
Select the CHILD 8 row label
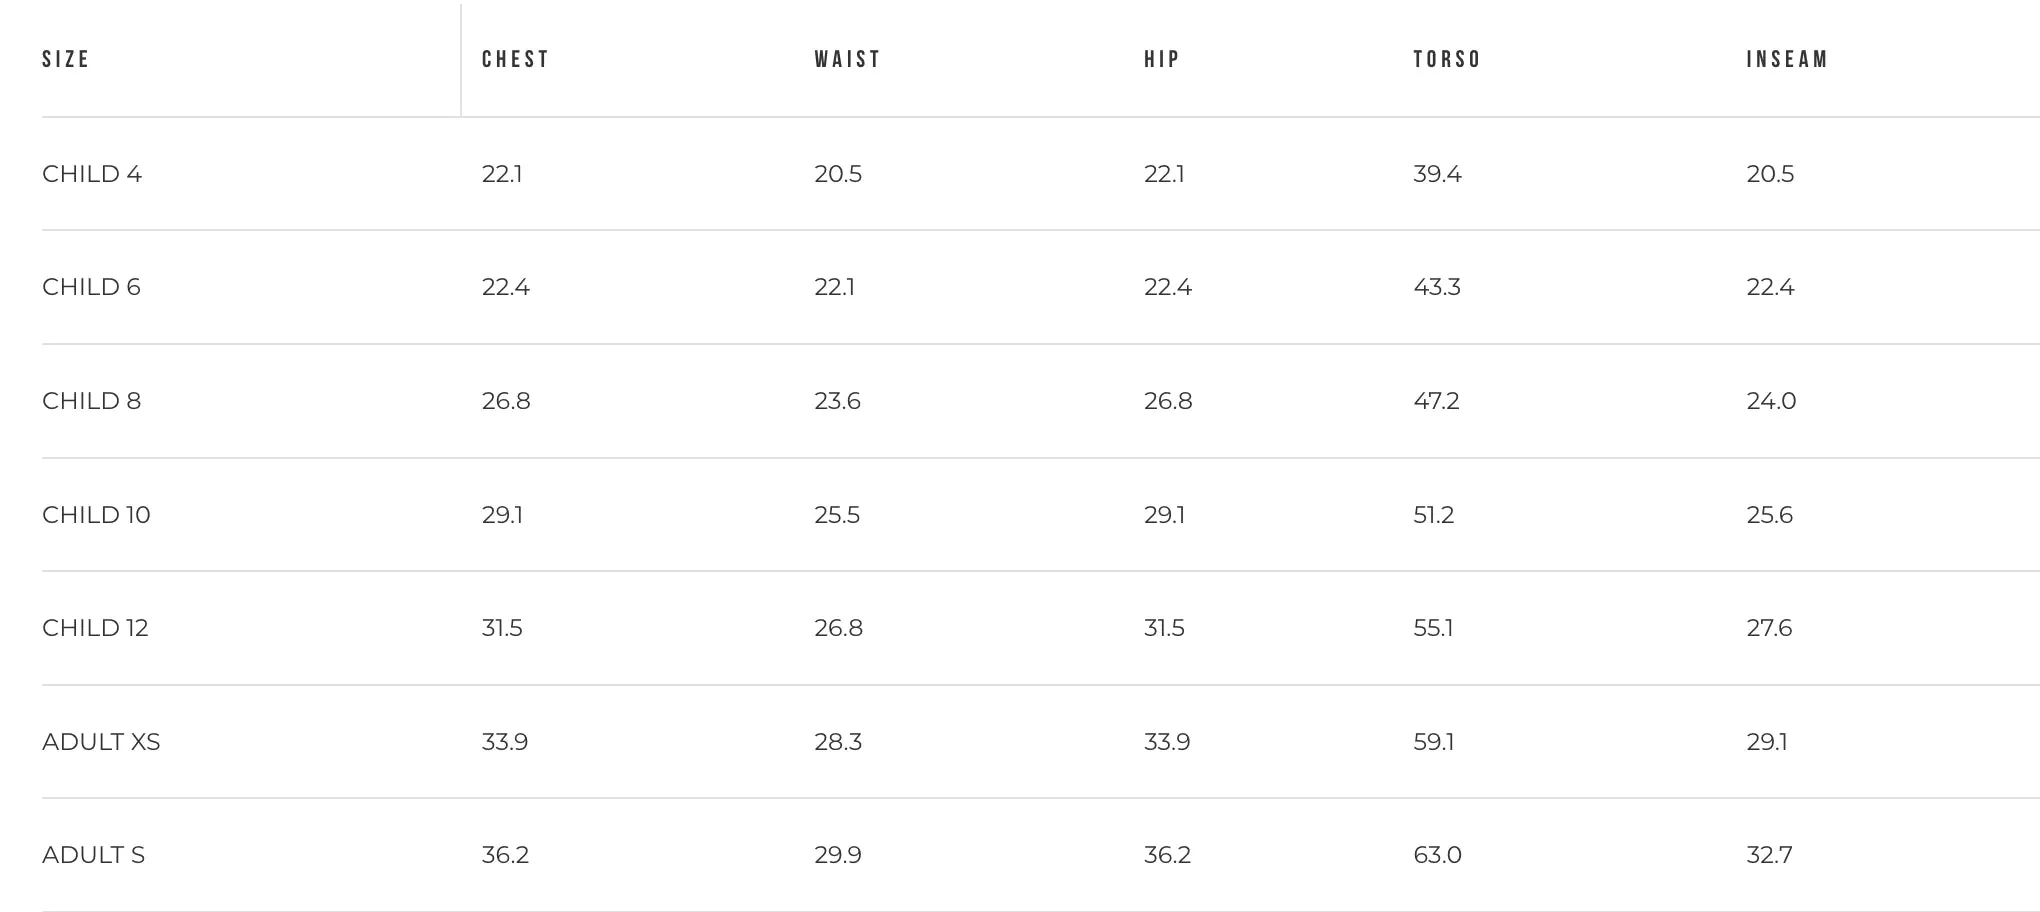coord(91,401)
